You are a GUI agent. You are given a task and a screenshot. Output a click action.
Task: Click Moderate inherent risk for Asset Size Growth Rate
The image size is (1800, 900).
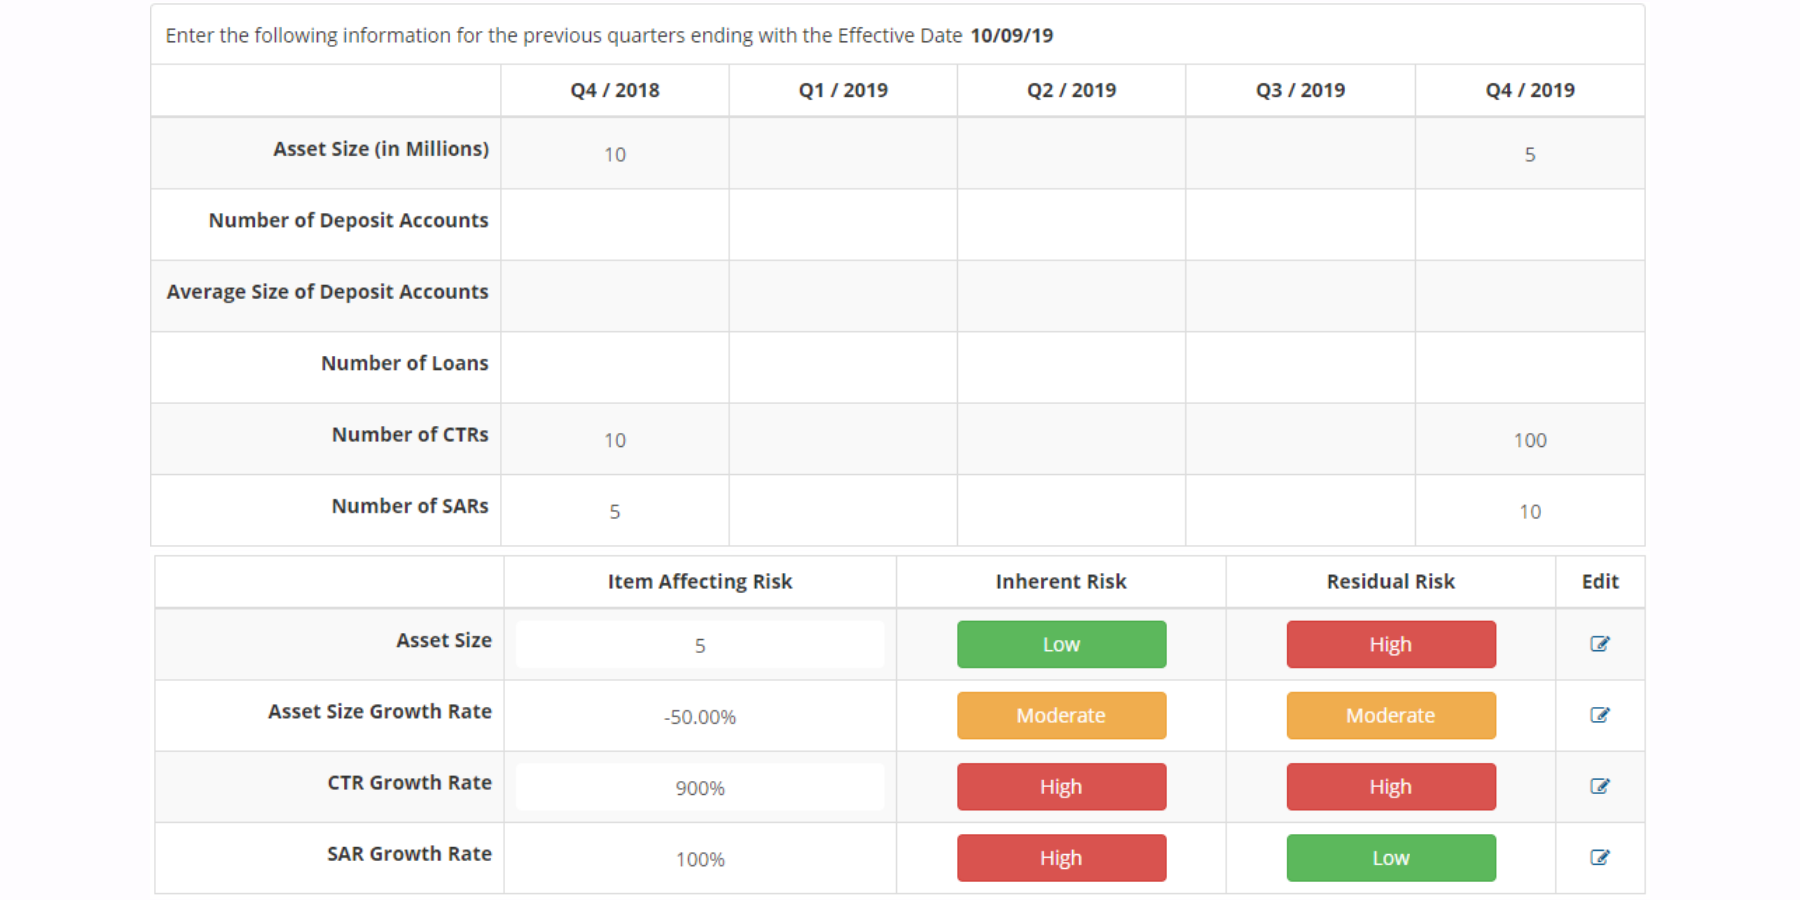click(1061, 715)
